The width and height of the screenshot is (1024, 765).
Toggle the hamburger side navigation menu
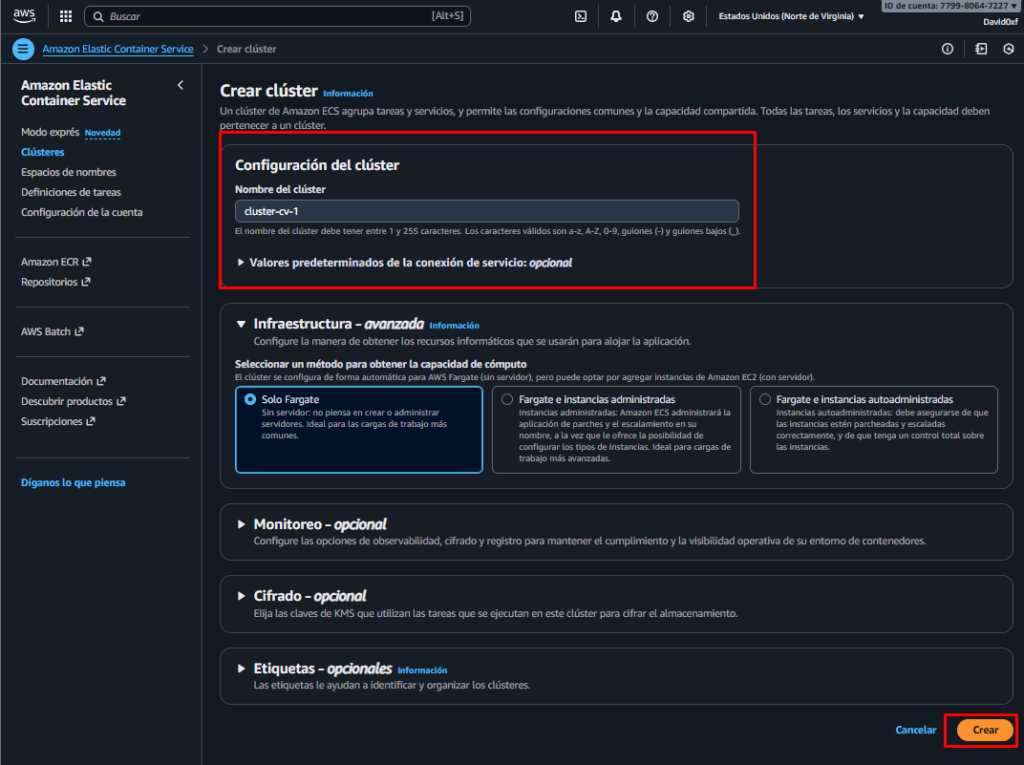tap(23, 49)
